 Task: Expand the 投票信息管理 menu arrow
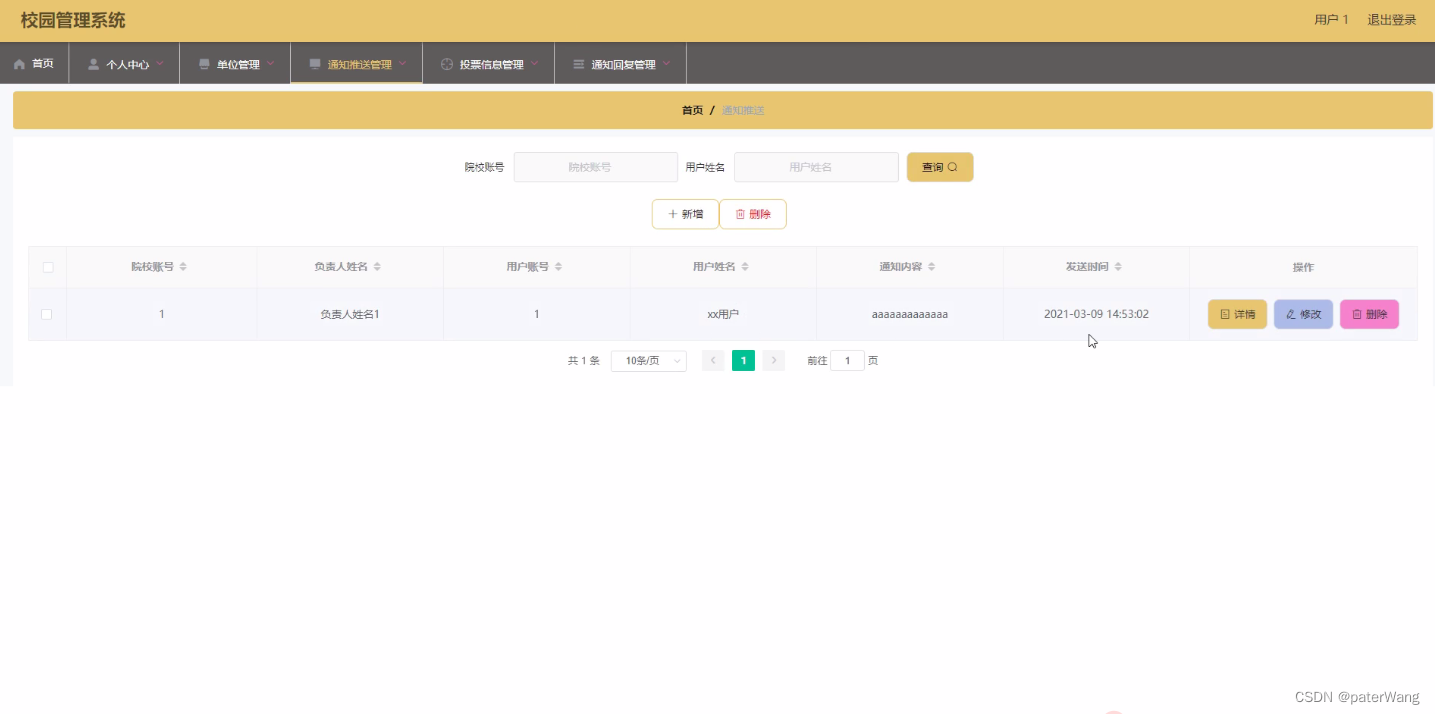[534, 63]
